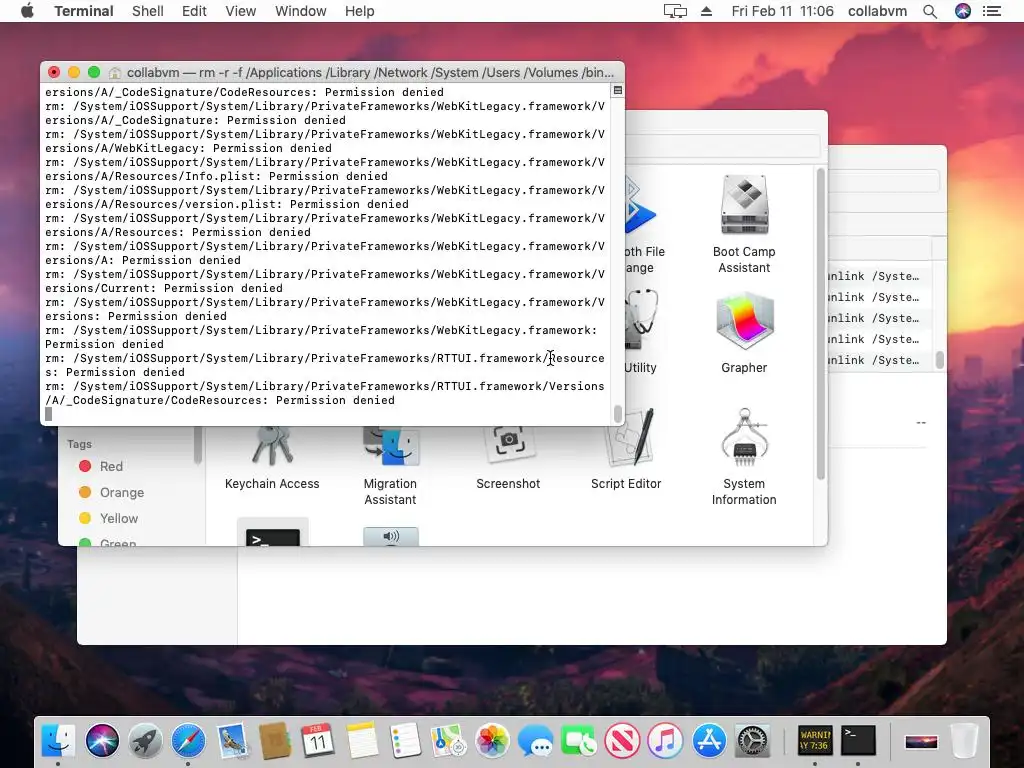Open Spotlight search magnifier
This screenshot has width=1024, height=768.
tap(930, 11)
